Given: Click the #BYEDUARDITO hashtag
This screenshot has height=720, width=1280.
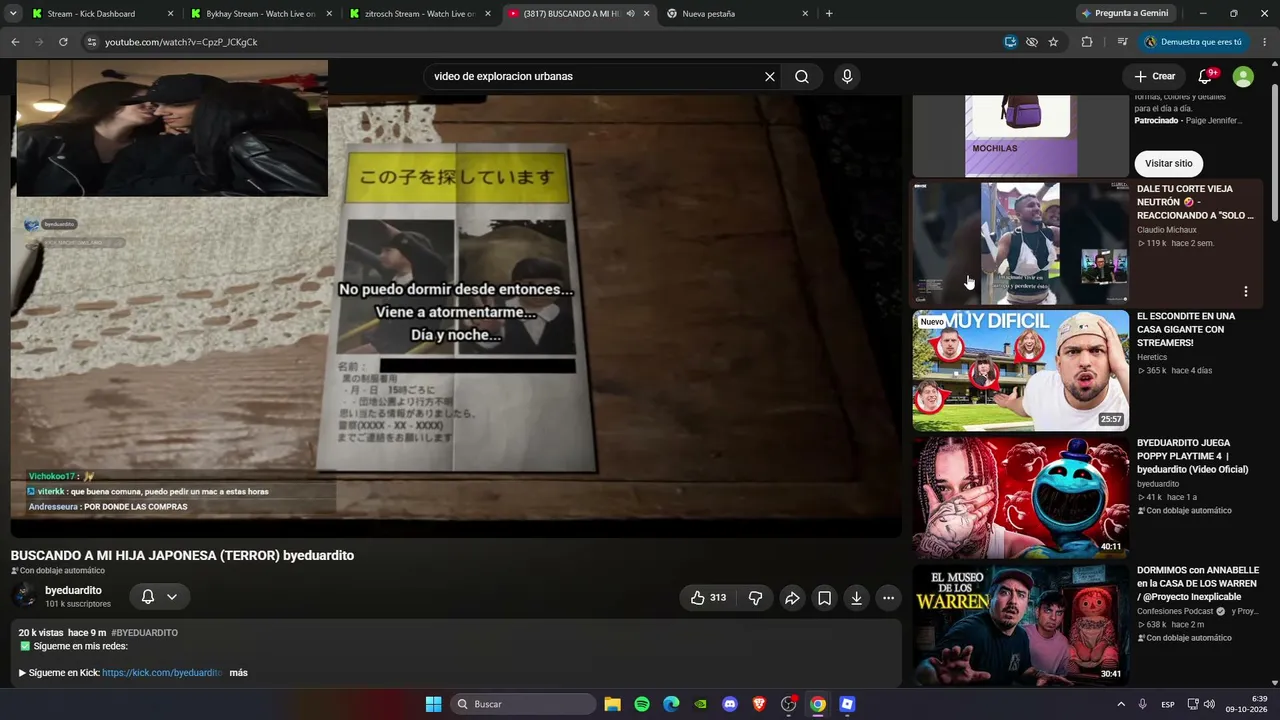Looking at the screenshot, I should (x=145, y=633).
